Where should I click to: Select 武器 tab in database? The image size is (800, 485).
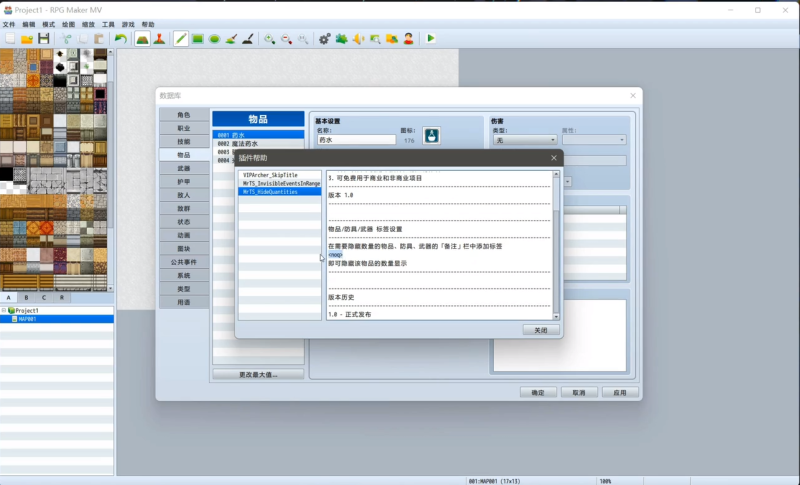click(184, 168)
